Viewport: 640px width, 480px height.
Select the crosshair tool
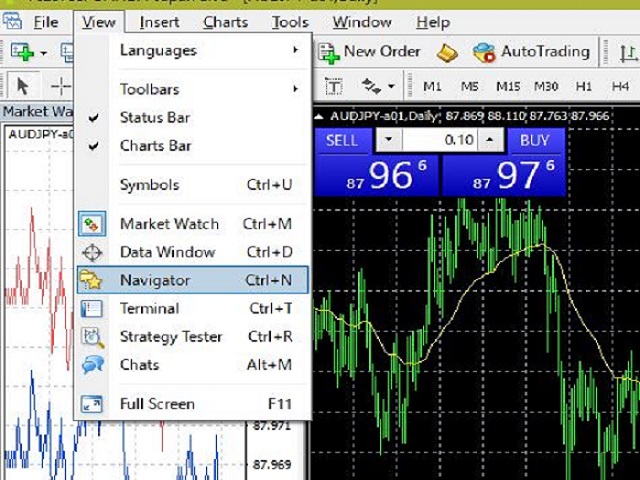pos(60,86)
